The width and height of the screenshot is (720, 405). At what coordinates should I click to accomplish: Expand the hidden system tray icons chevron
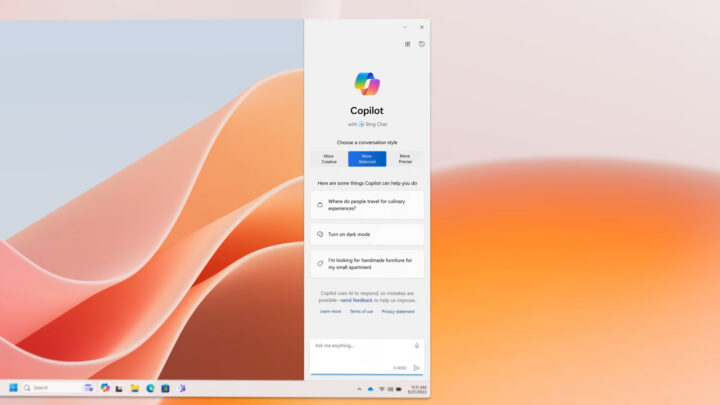(x=359, y=388)
